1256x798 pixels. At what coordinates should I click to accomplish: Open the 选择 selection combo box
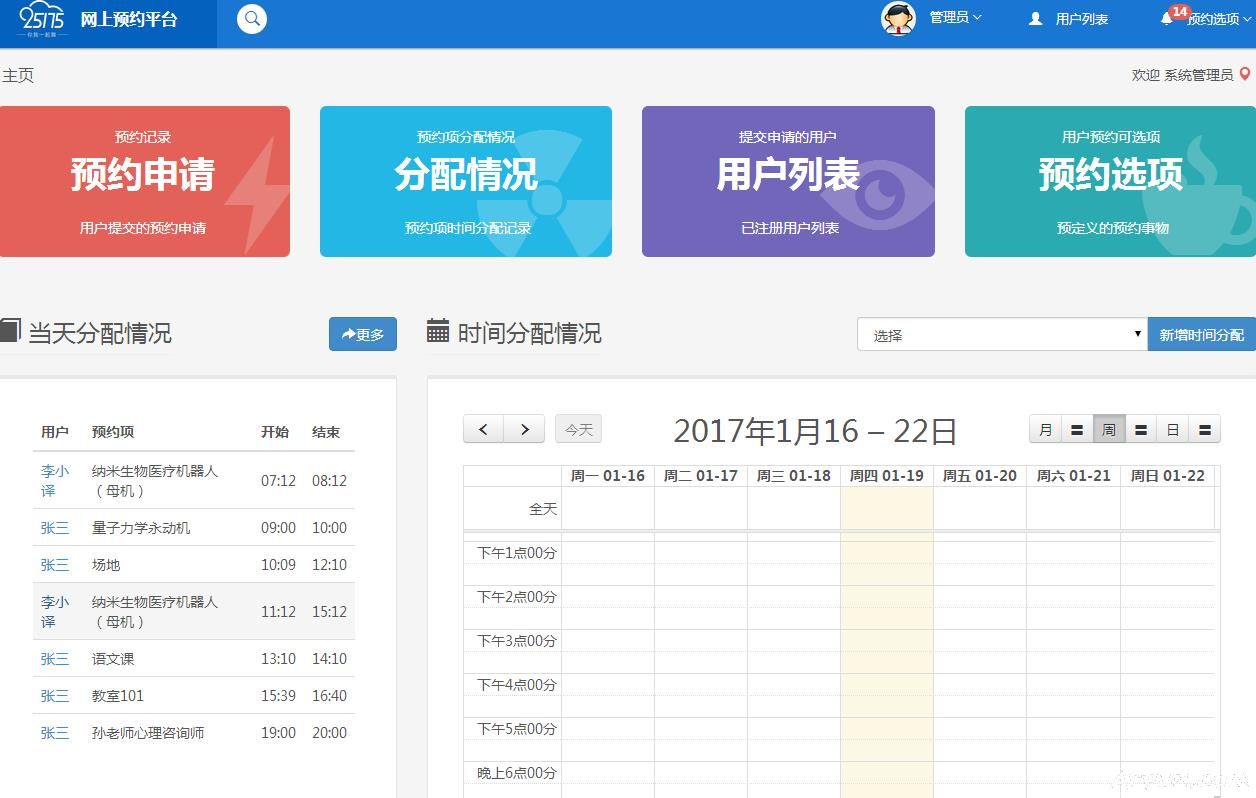tap(1000, 333)
